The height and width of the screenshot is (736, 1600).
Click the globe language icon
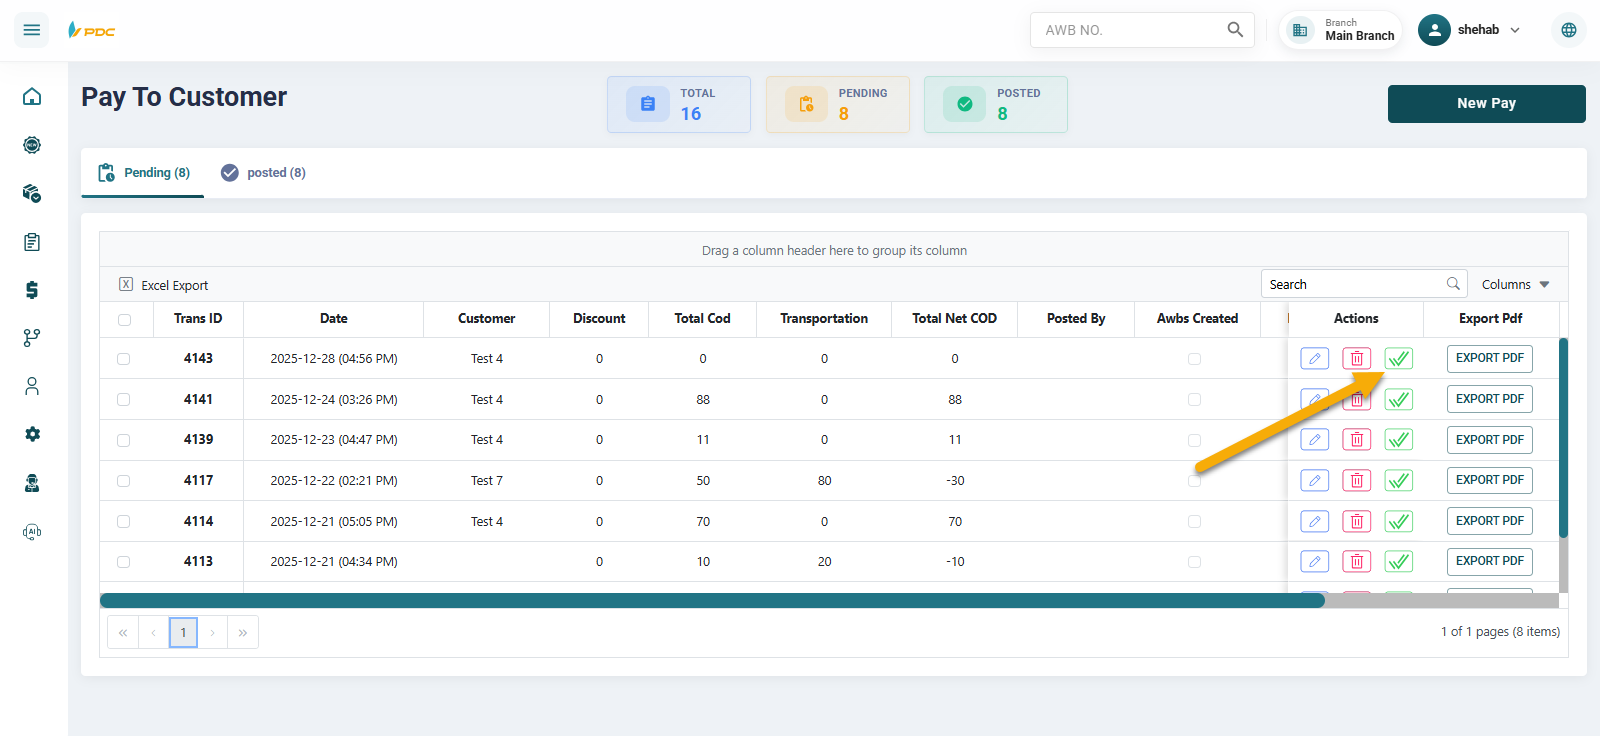click(1568, 30)
